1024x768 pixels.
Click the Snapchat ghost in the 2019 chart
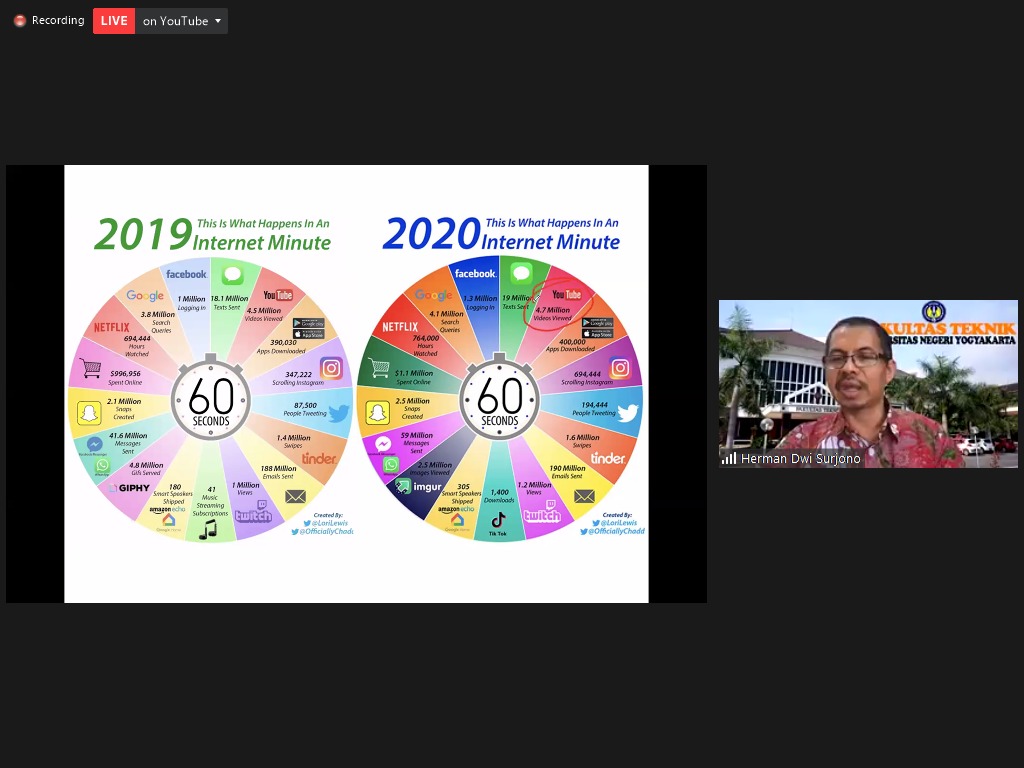coord(89,413)
